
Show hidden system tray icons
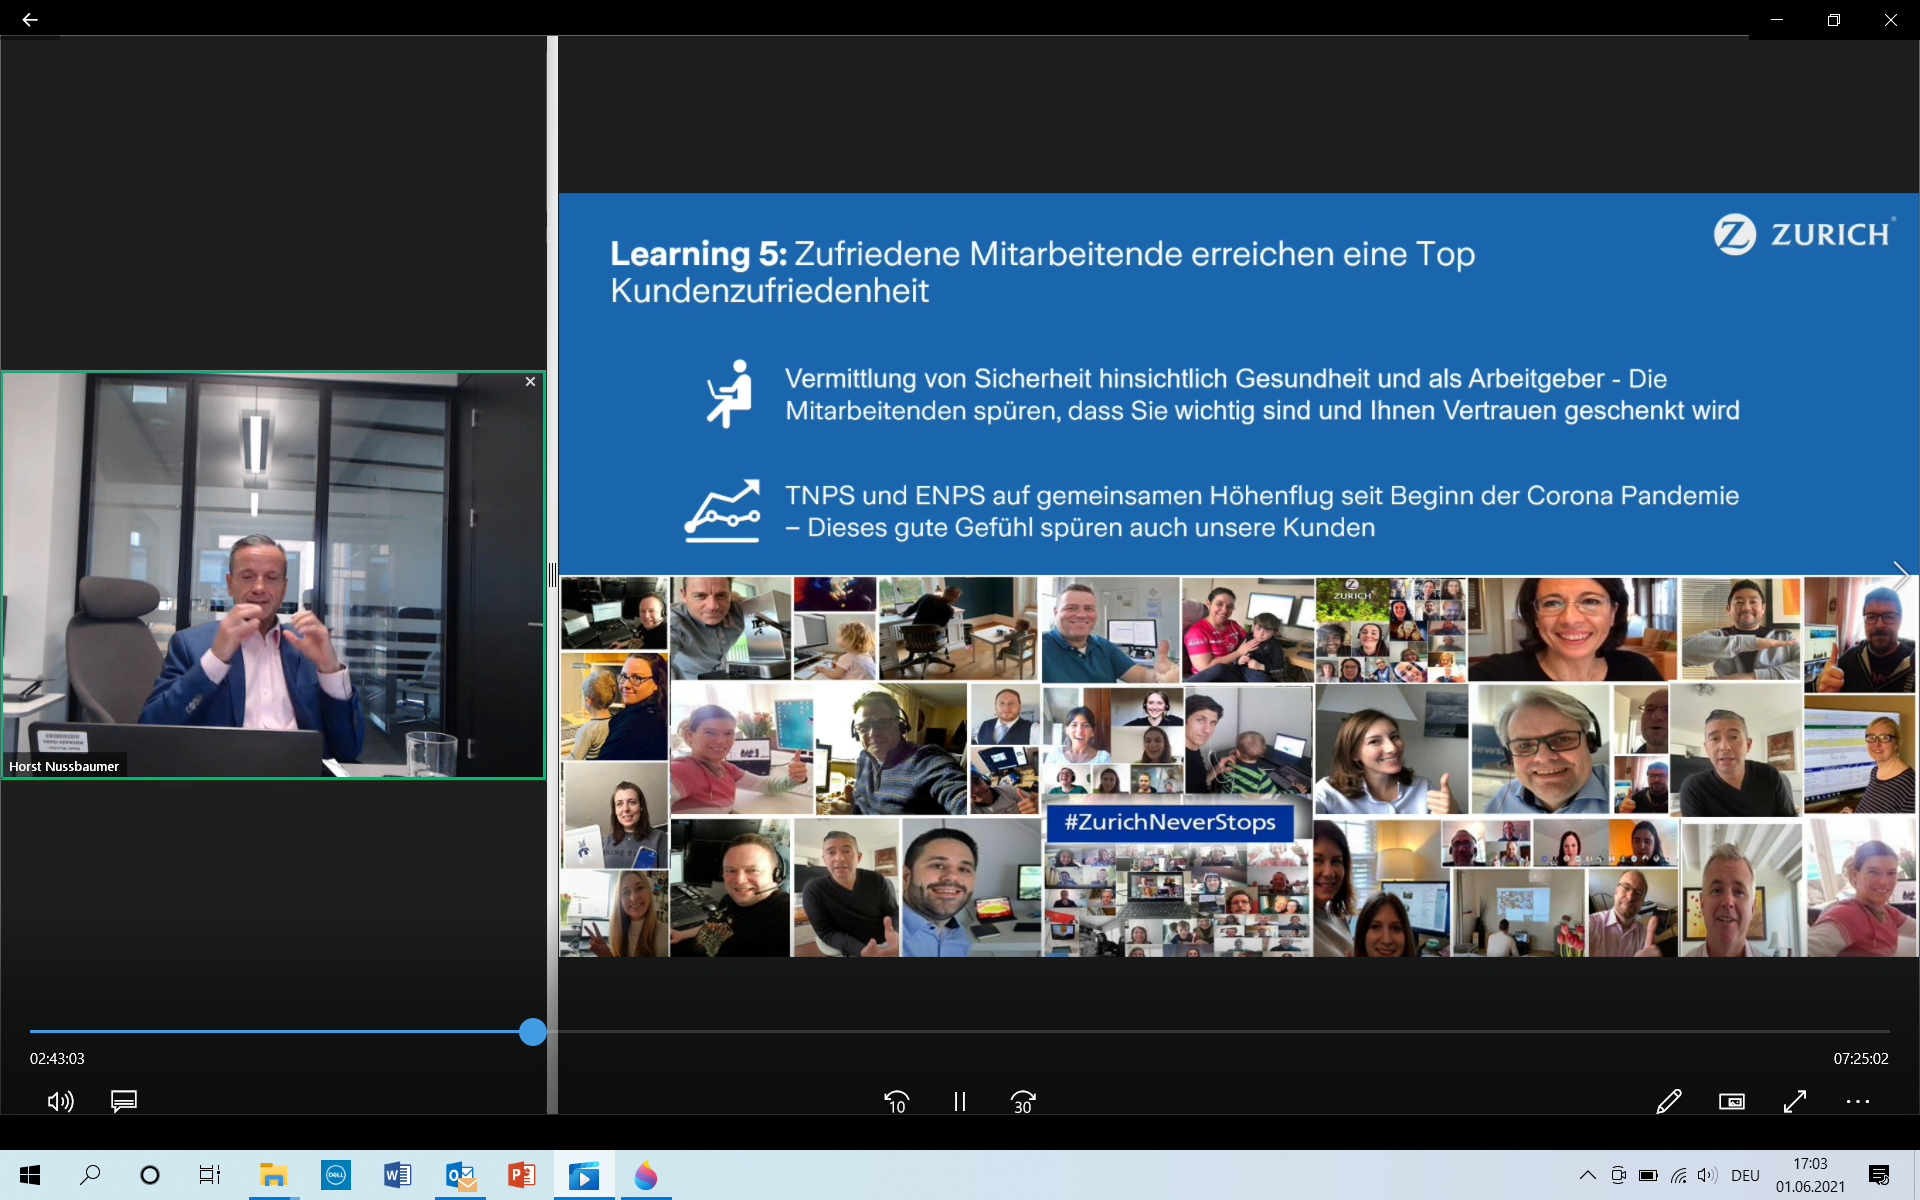[x=1587, y=1175]
